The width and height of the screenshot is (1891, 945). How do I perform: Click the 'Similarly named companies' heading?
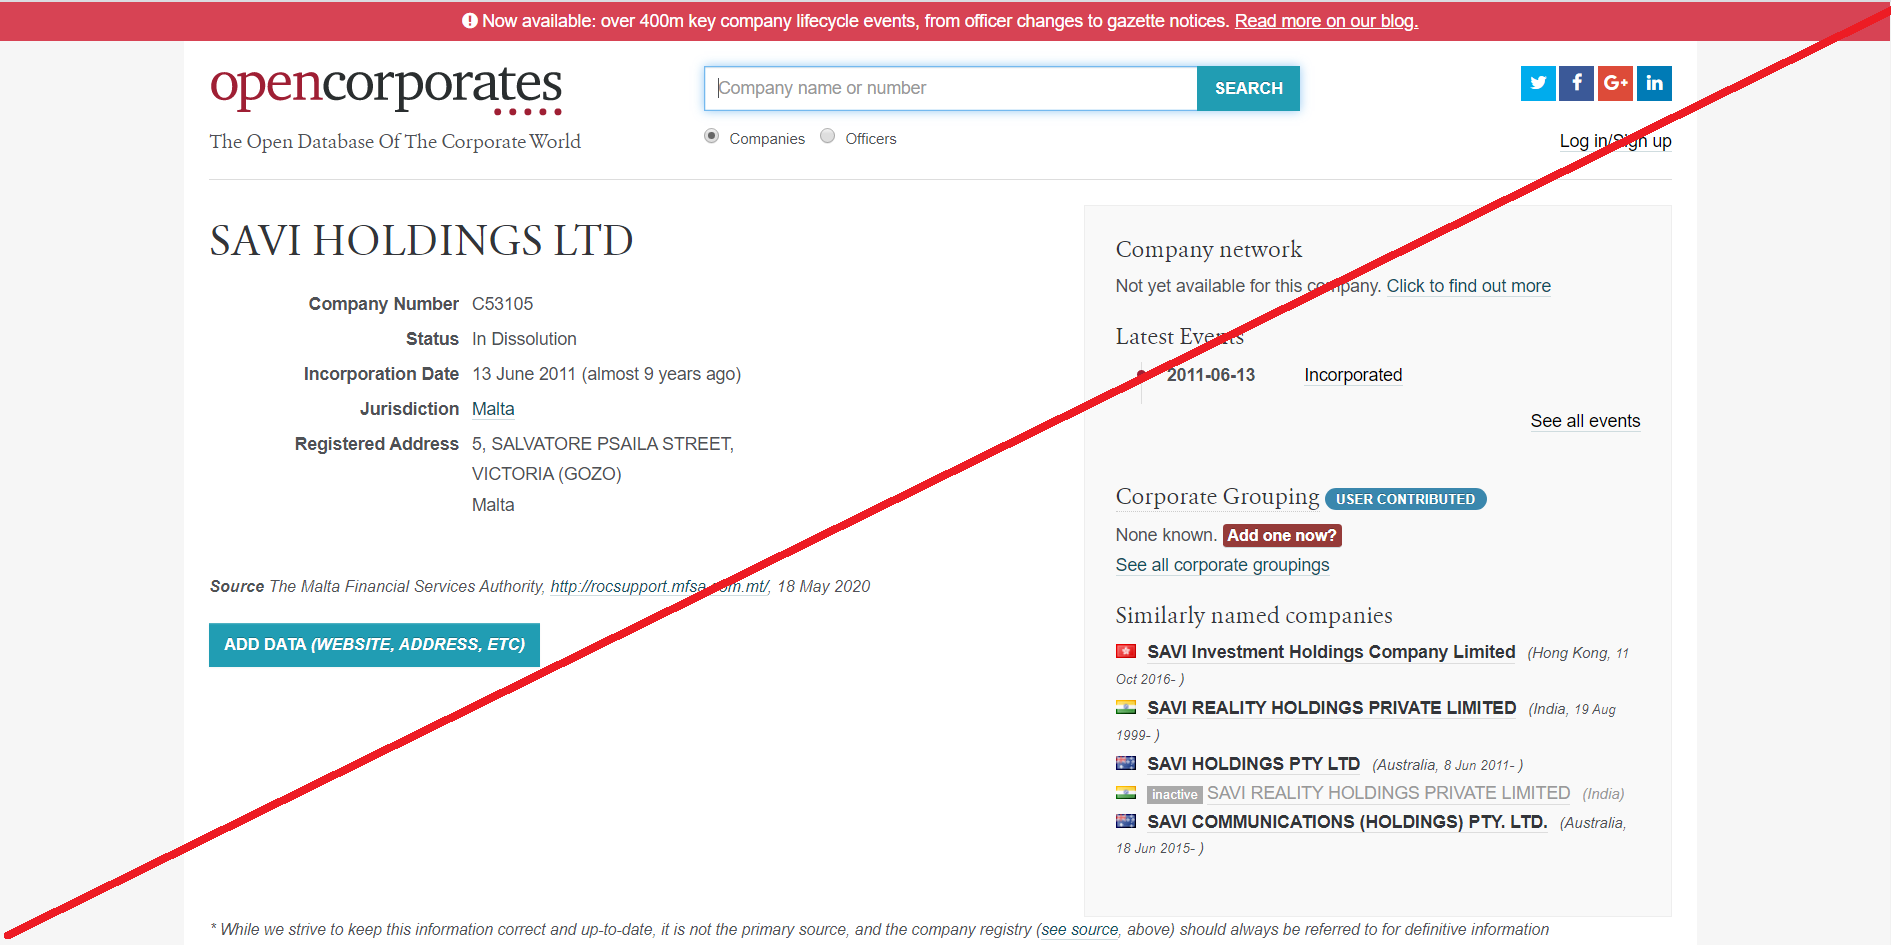click(x=1254, y=615)
